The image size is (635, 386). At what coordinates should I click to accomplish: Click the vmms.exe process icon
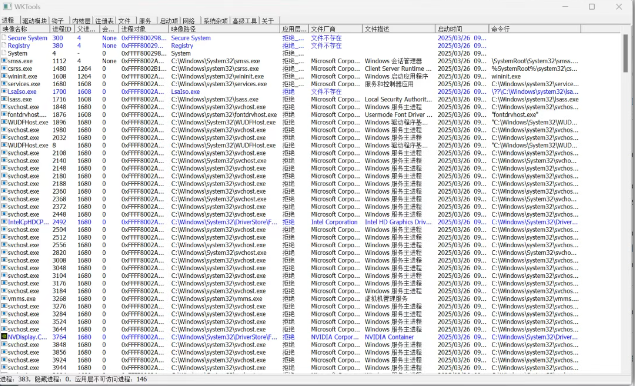[x=4, y=299]
